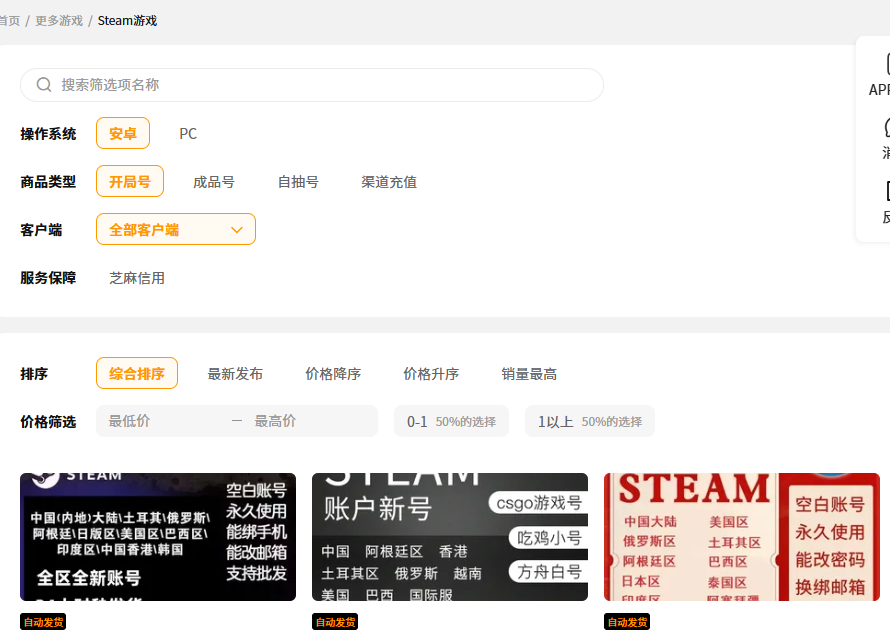
Task: Select PC operating system option
Action: tap(188, 133)
